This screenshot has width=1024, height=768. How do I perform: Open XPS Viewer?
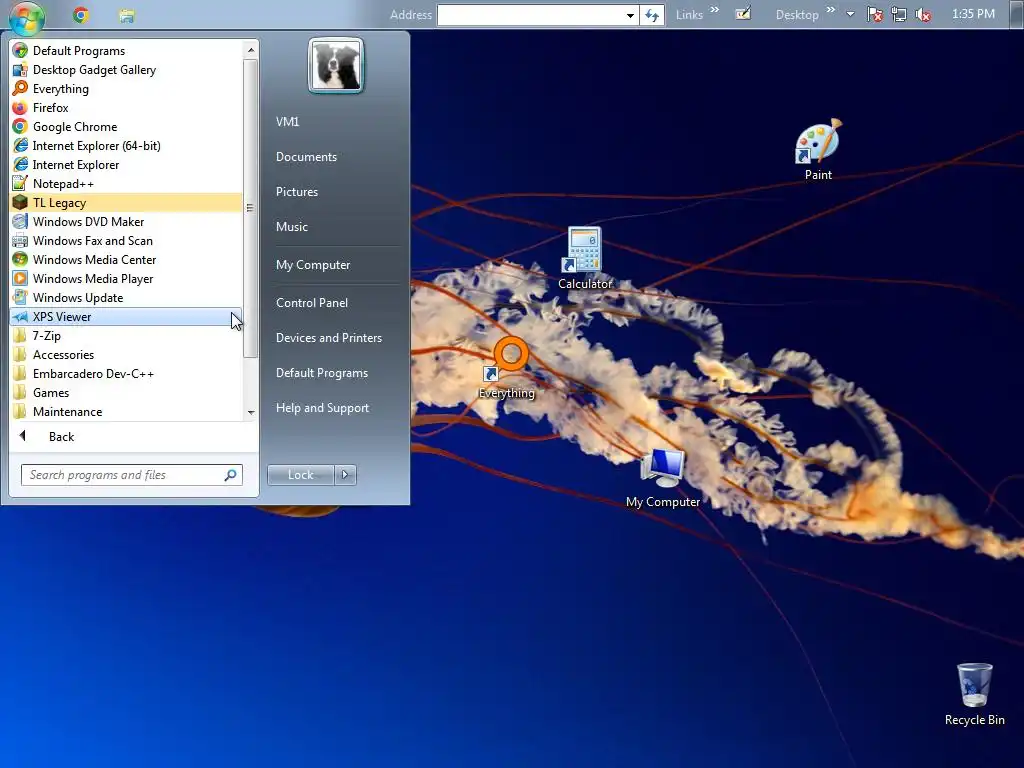pos(126,317)
